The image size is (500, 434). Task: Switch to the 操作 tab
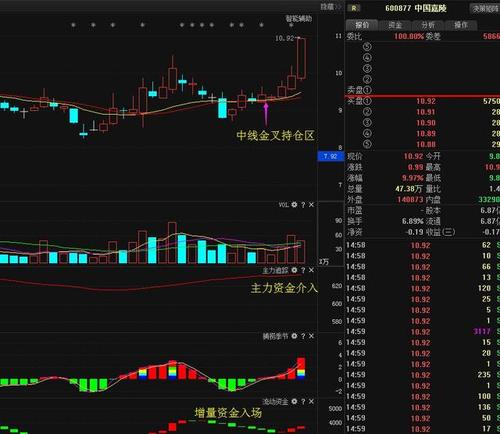coord(461,25)
